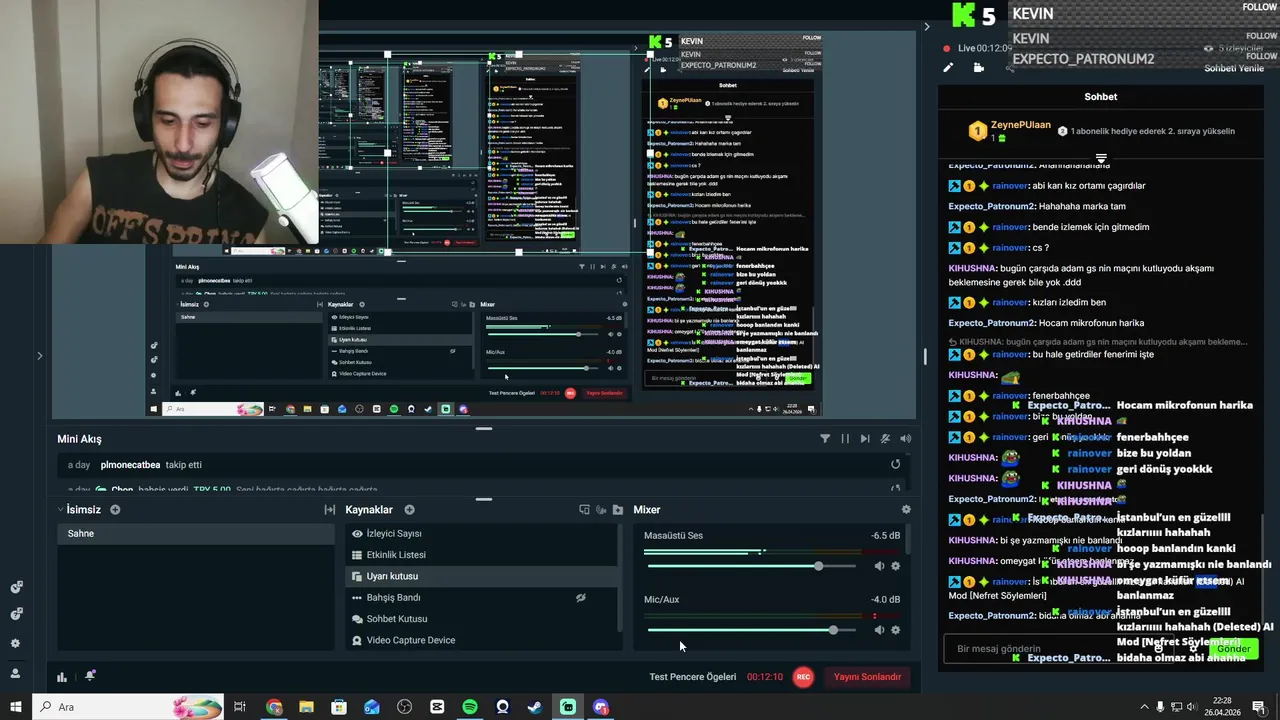Collapse the chat panel with chevron
The image size is (1280, 720).
[926, 27]
